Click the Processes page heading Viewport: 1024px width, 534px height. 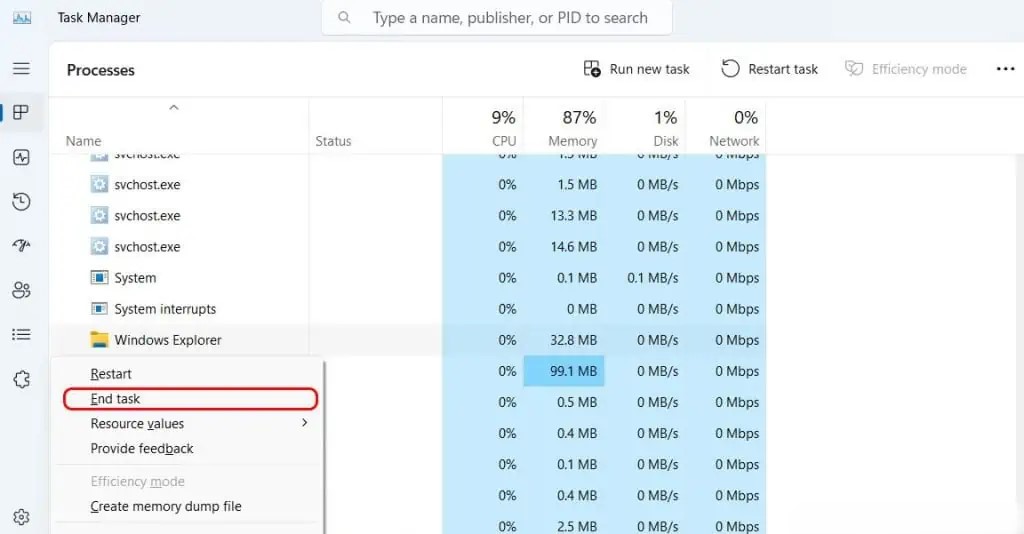(101, 70)
